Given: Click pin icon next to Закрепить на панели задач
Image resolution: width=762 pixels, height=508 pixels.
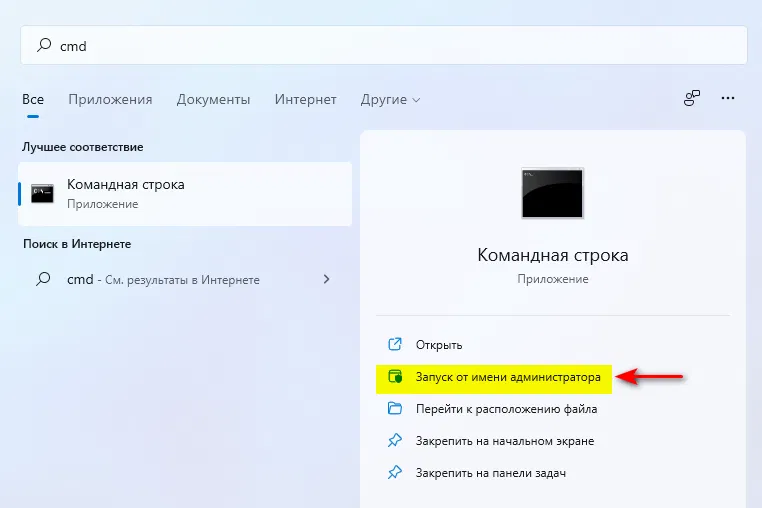Looking at the screenshot, I should (395, 473).
